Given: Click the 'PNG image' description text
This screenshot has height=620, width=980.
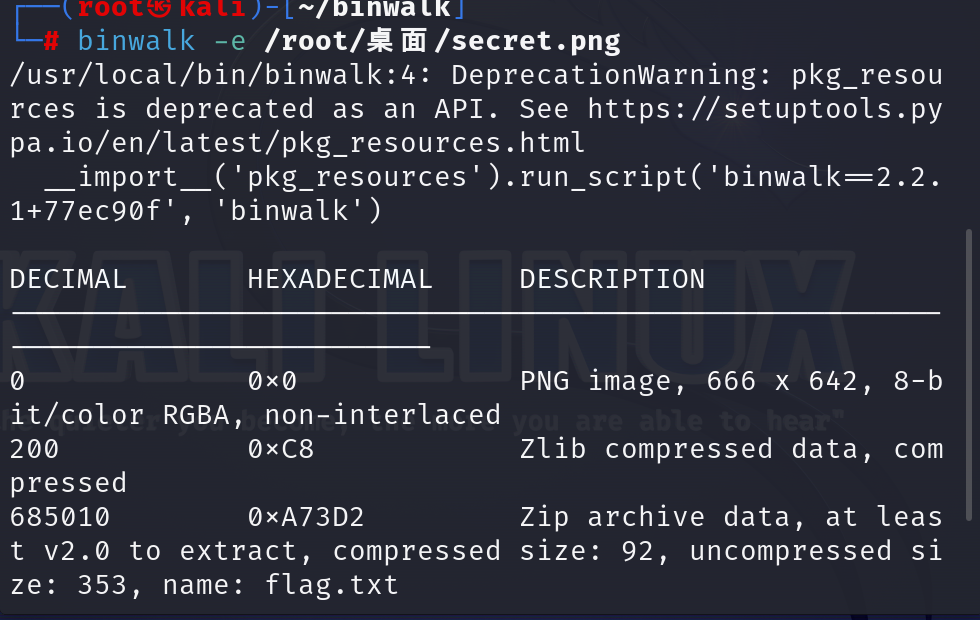Looking at the screenshot, I should pos(596,381).
